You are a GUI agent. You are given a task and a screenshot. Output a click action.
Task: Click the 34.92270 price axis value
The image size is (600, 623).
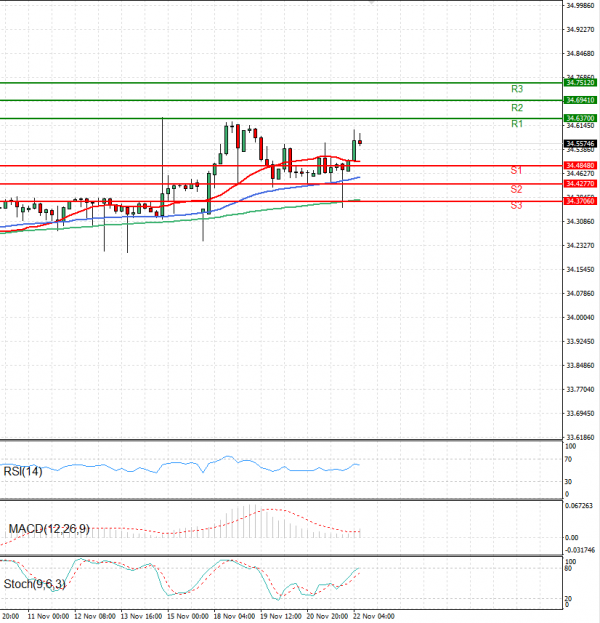580,29
